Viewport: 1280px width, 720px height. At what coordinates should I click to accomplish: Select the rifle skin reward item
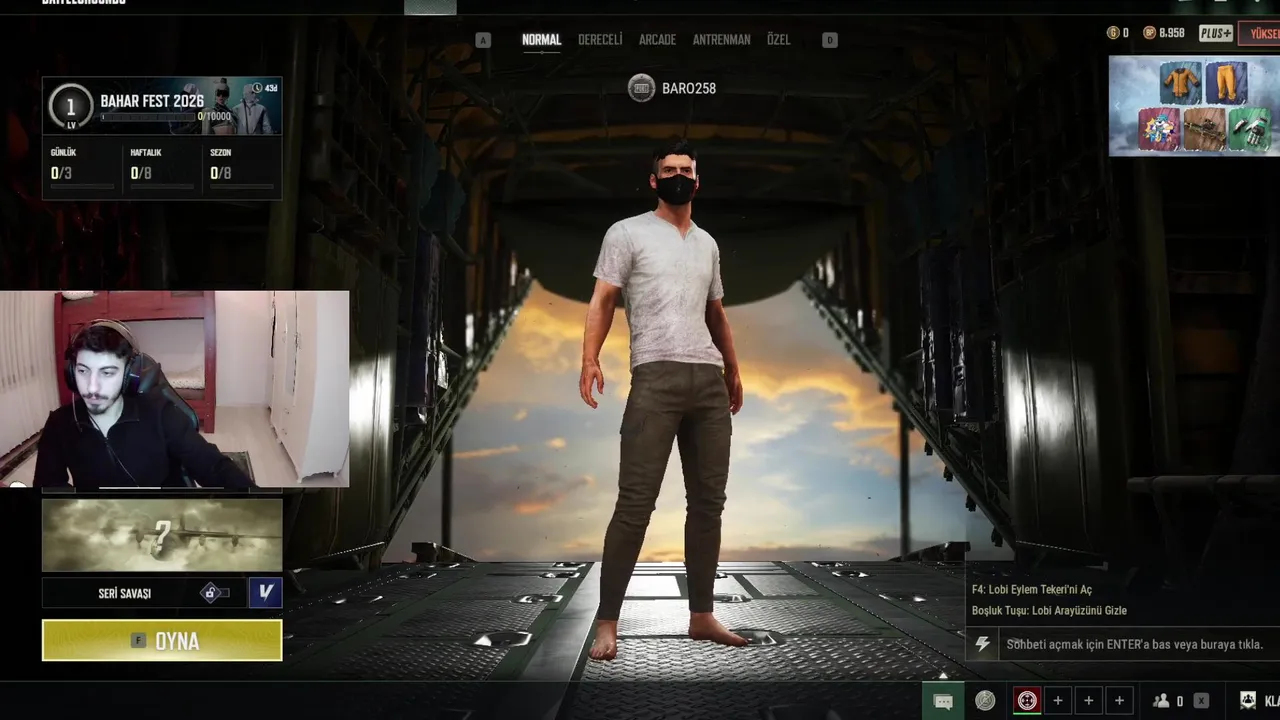click(1204, 130)
